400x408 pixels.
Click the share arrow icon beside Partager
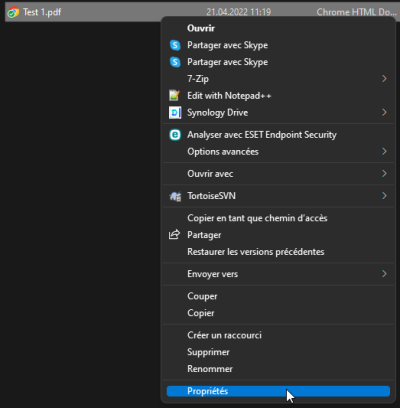(x=174, y=235)
